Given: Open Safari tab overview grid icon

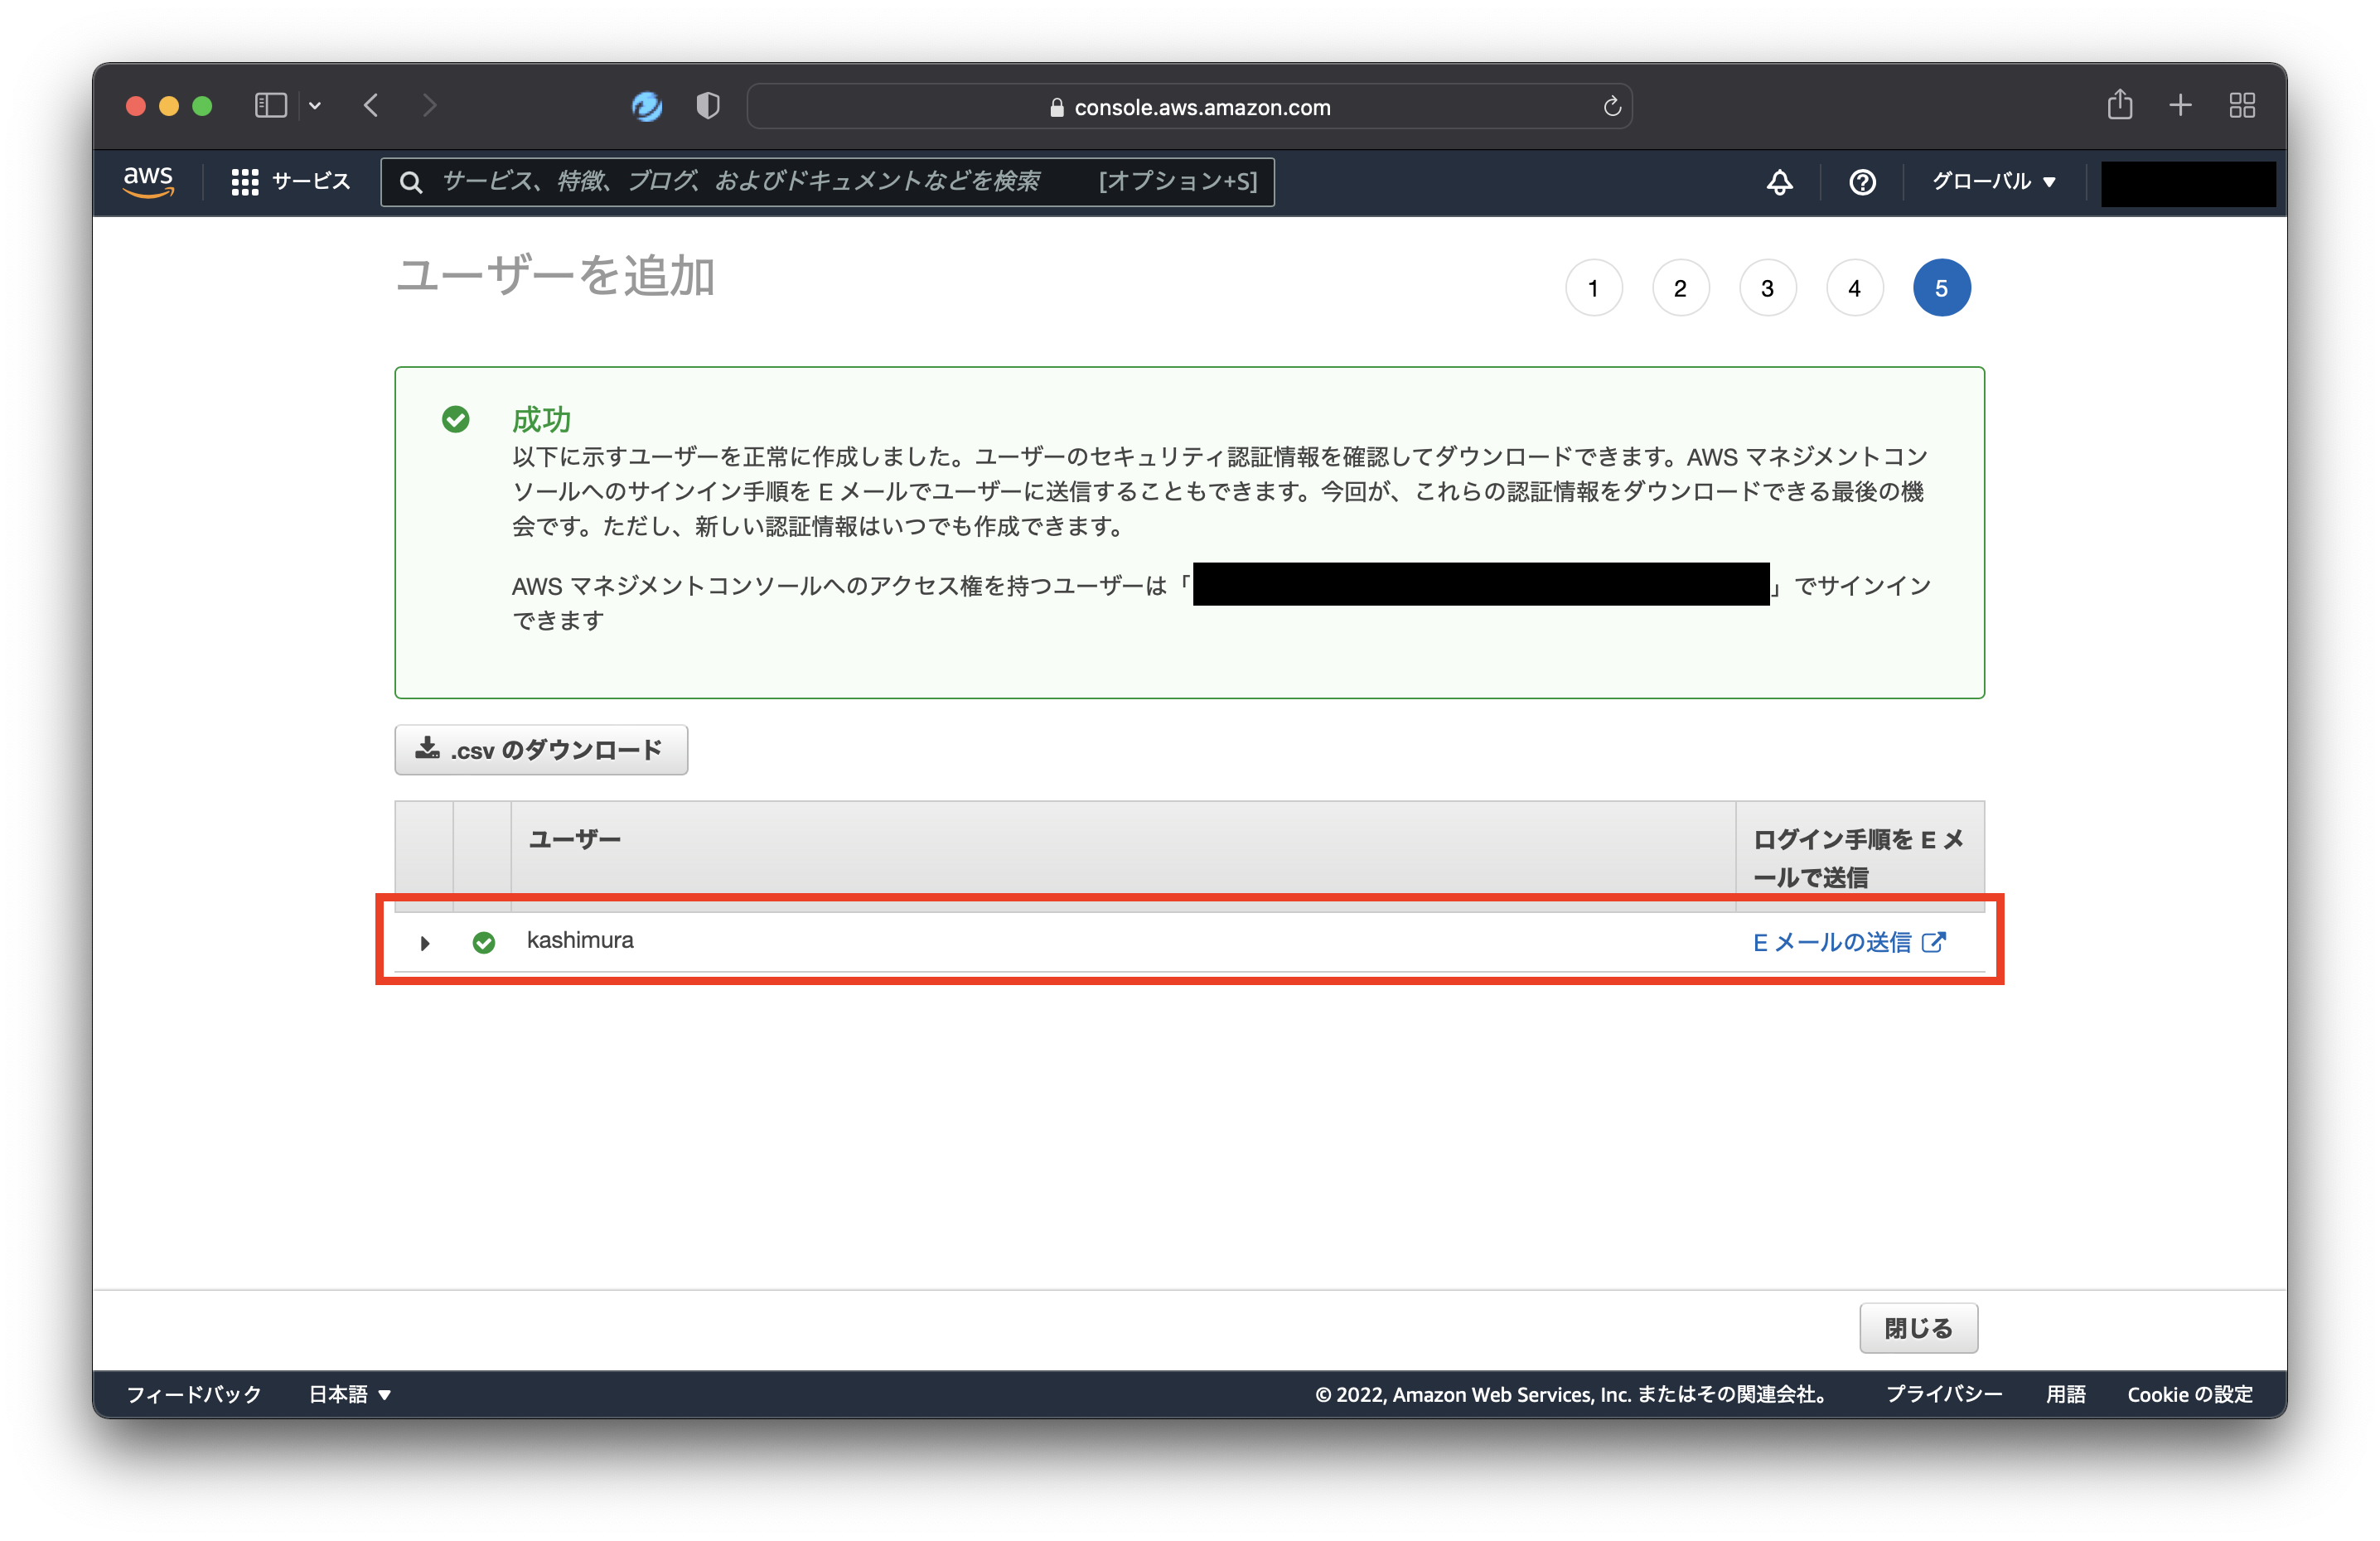Looking at the screenshot, I should click(x=2242, y=105).
